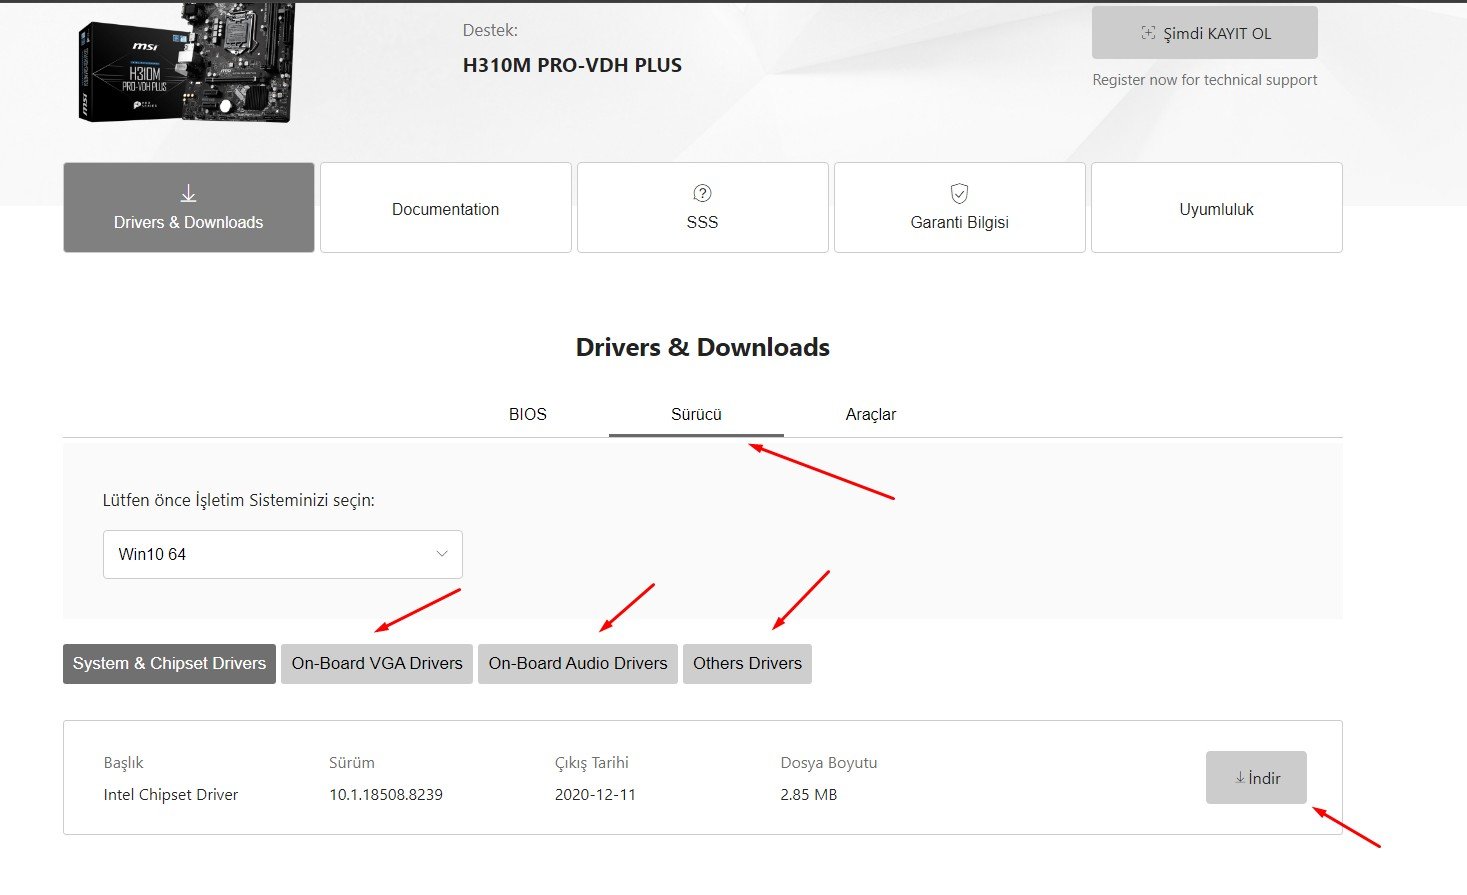This screenshot has width=1467, height=895.
Task: Switch to the Araçlar tab
Action: (871, 414)
